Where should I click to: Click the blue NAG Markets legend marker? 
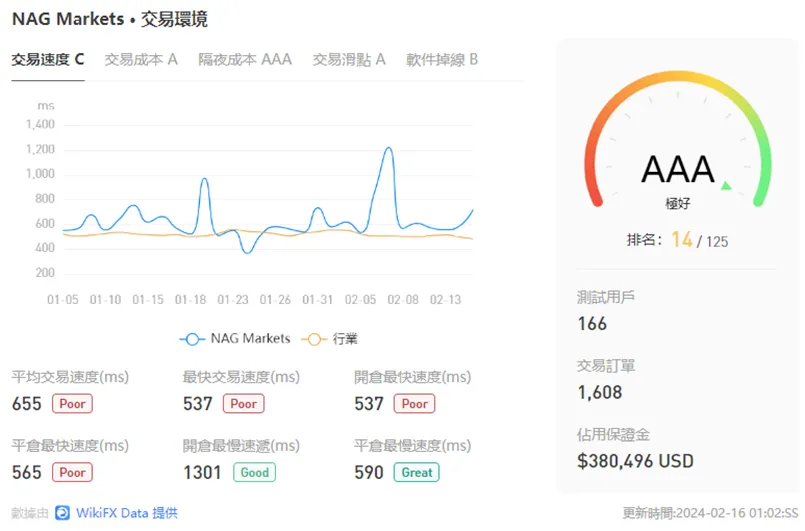tap(193, 339)
